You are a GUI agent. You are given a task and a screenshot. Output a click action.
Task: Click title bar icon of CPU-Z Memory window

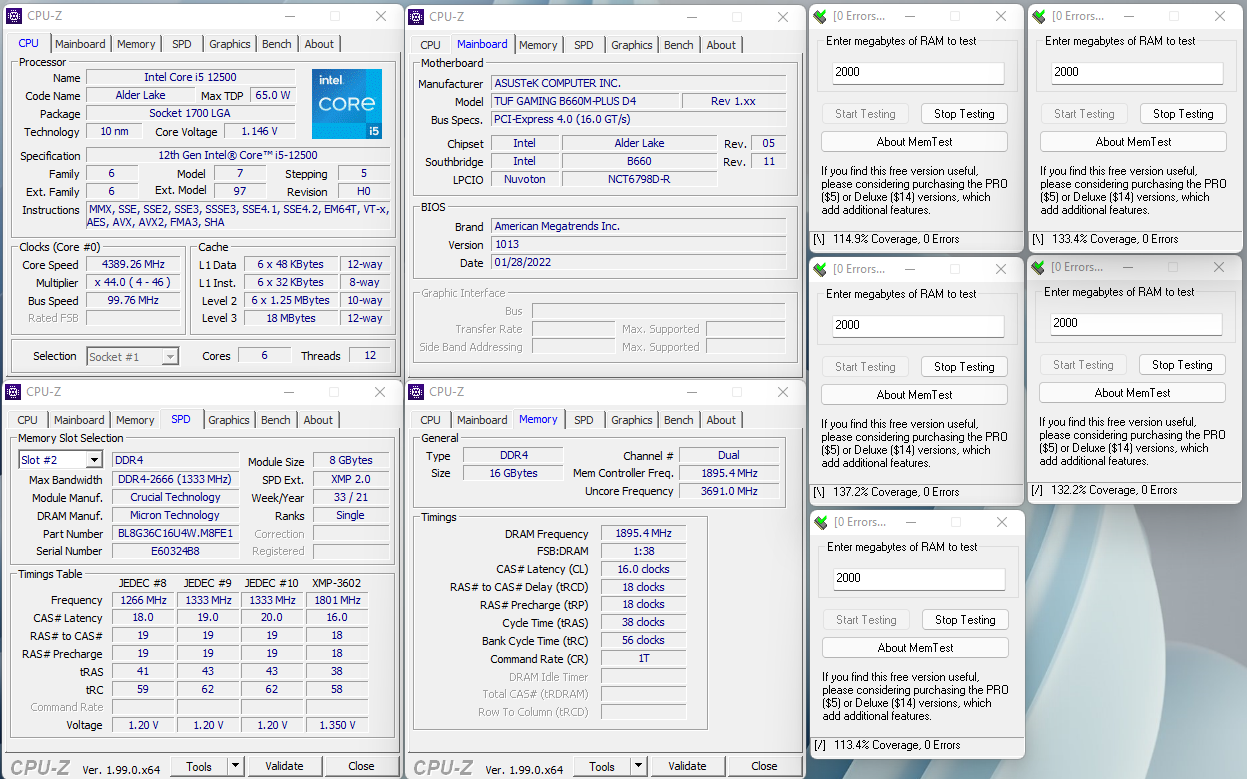coord(417,392)
